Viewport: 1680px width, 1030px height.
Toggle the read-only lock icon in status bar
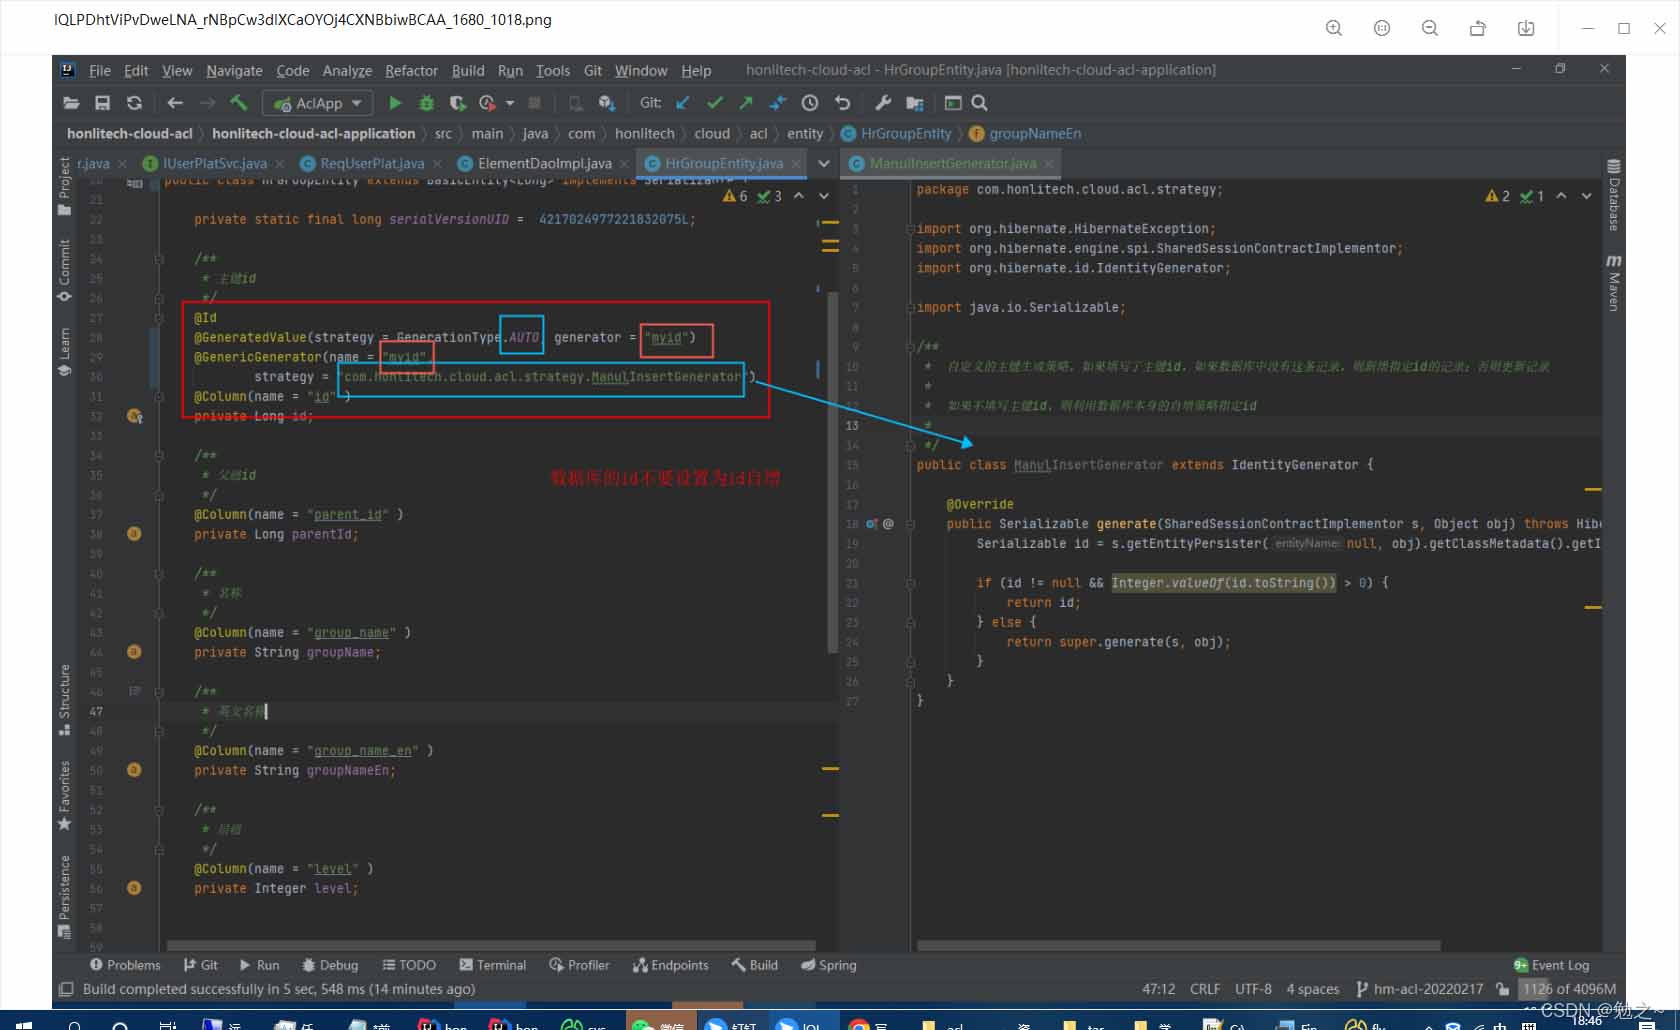click(1502, 989)
